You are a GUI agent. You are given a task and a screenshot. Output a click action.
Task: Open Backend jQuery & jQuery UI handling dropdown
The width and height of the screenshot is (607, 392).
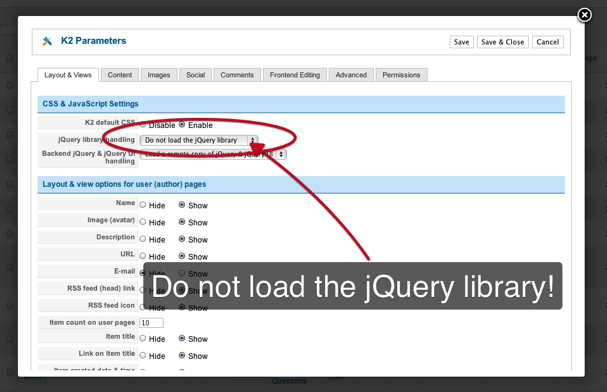coord(213,154)
